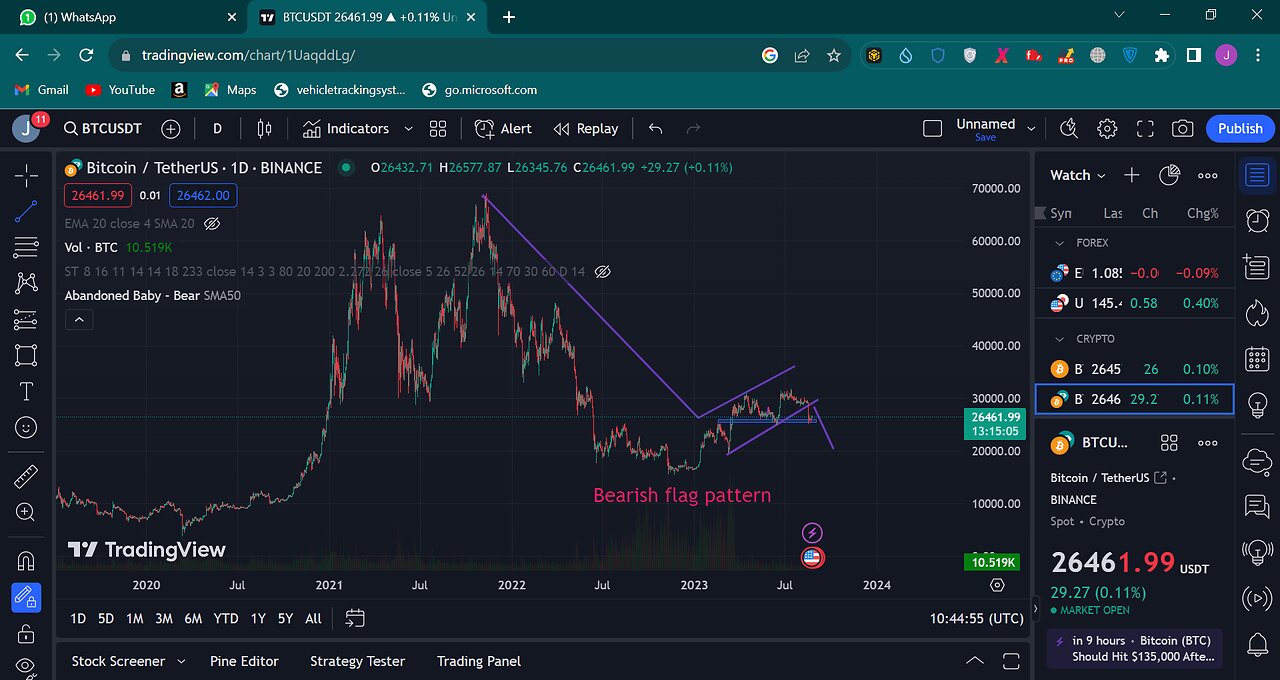1280x680 pixels.
Task: Toggle lock all drawing tools
Action: [26, 634]
